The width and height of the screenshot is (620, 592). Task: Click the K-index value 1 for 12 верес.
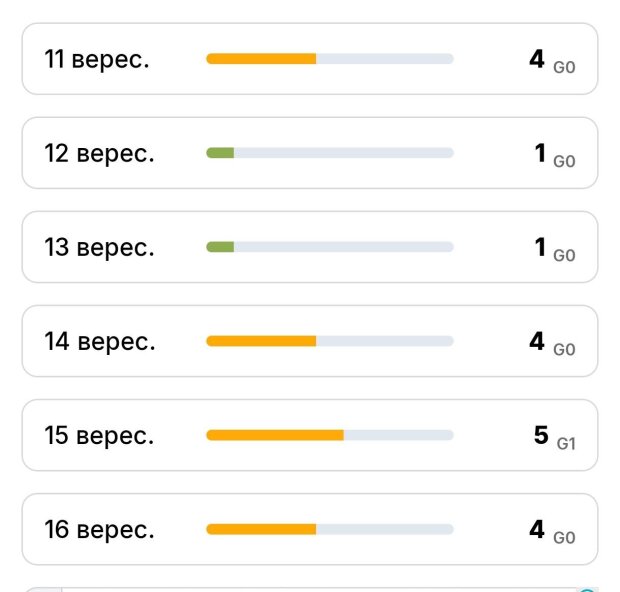[540, 153]
